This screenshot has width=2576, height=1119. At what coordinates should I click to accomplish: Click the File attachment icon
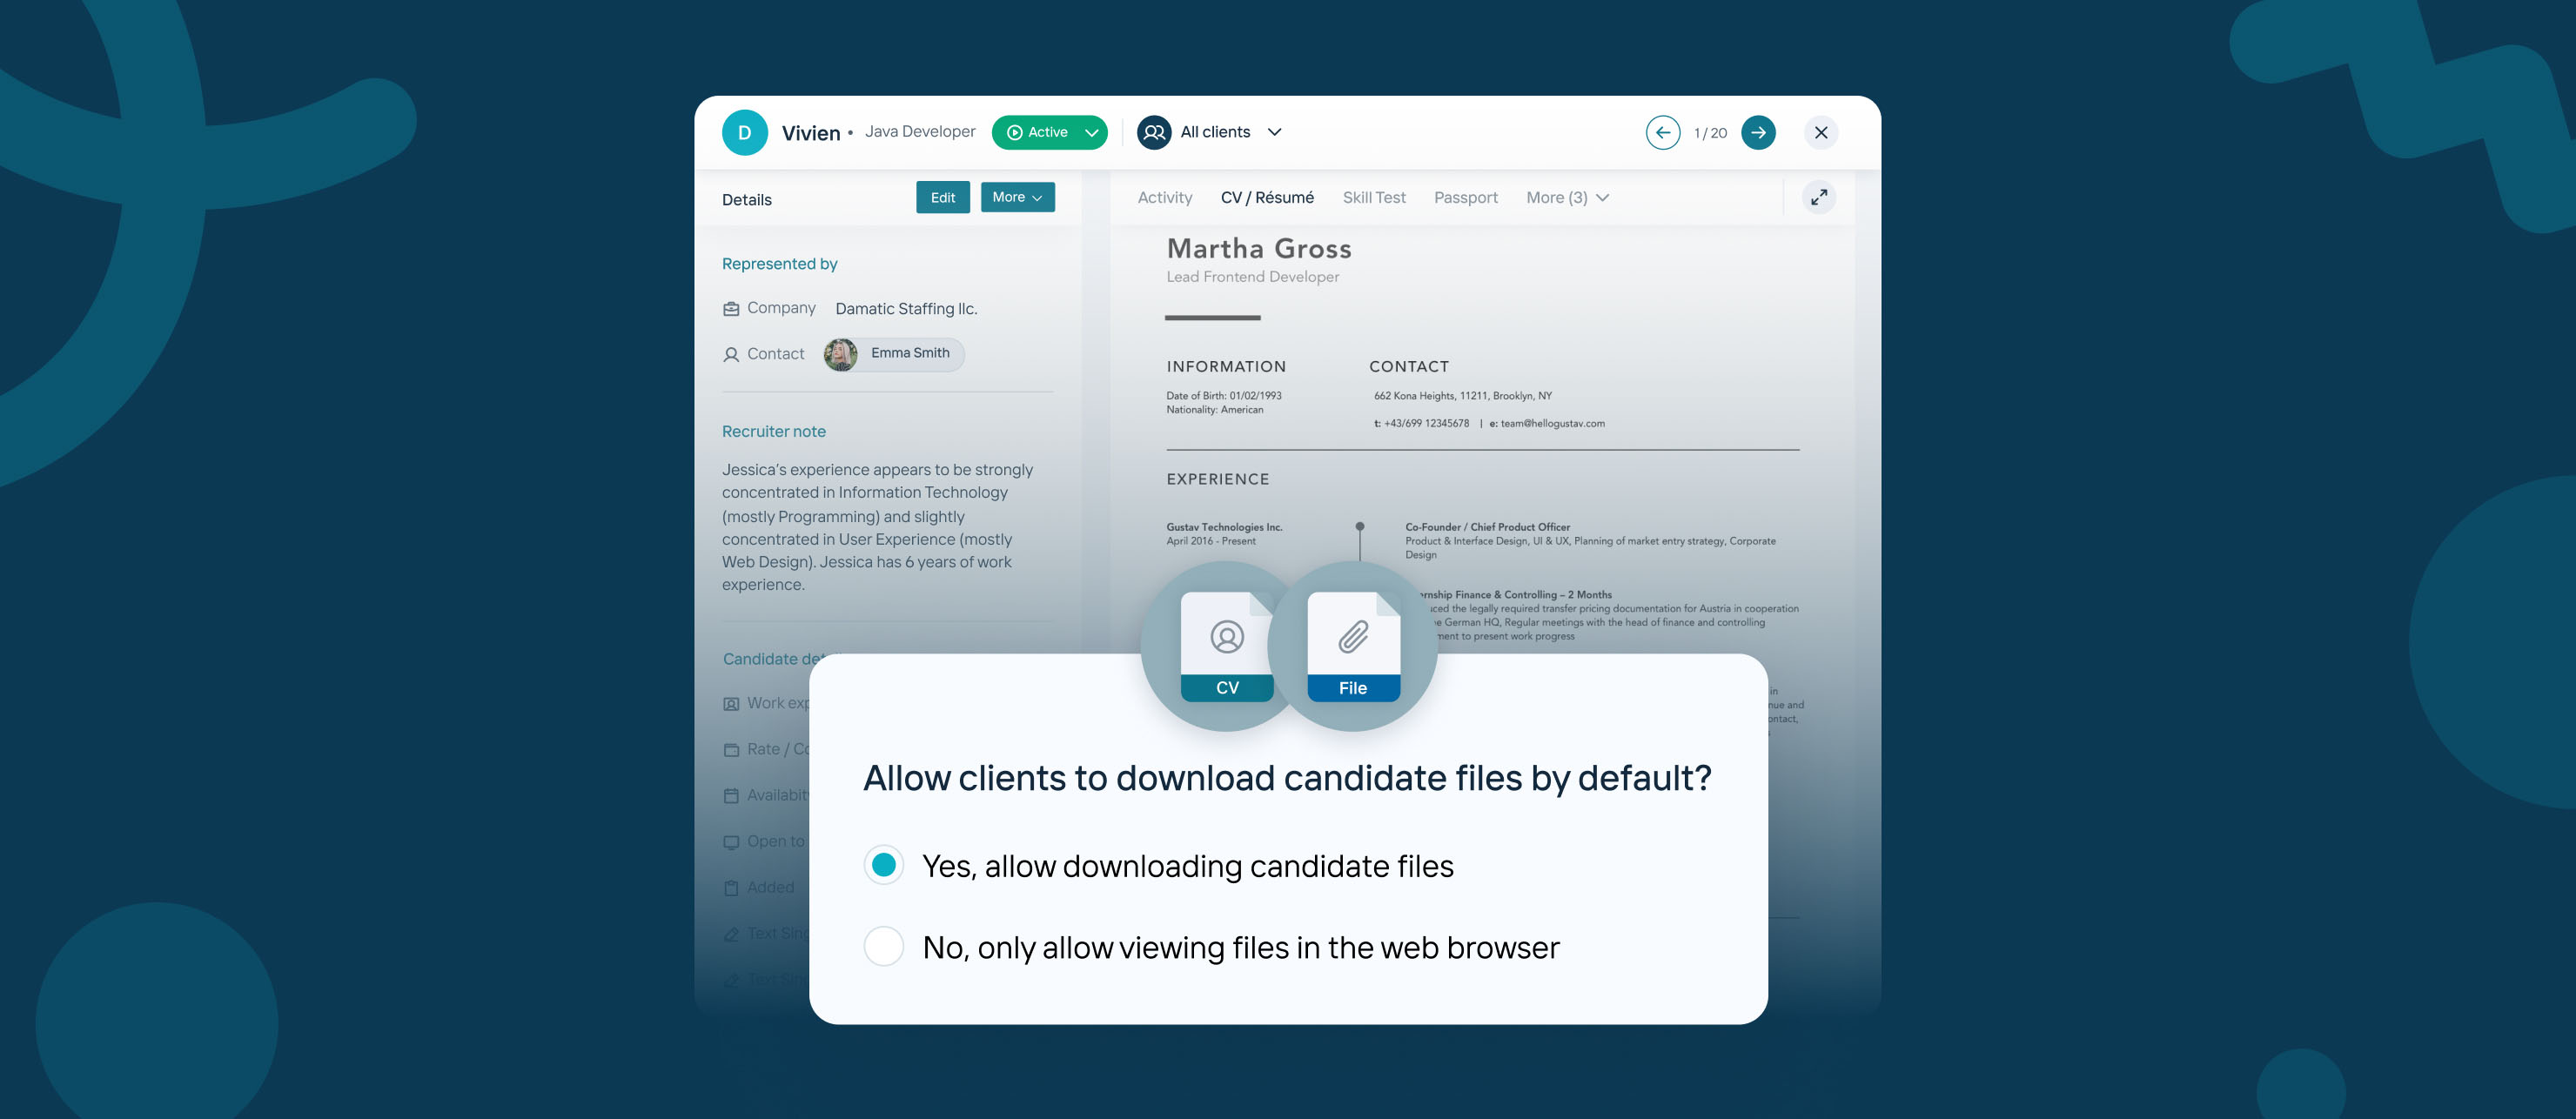point(1353,646)
